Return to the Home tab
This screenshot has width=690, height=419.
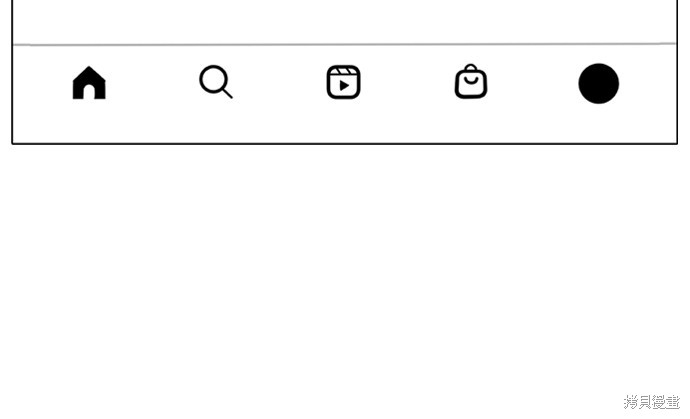89,83
